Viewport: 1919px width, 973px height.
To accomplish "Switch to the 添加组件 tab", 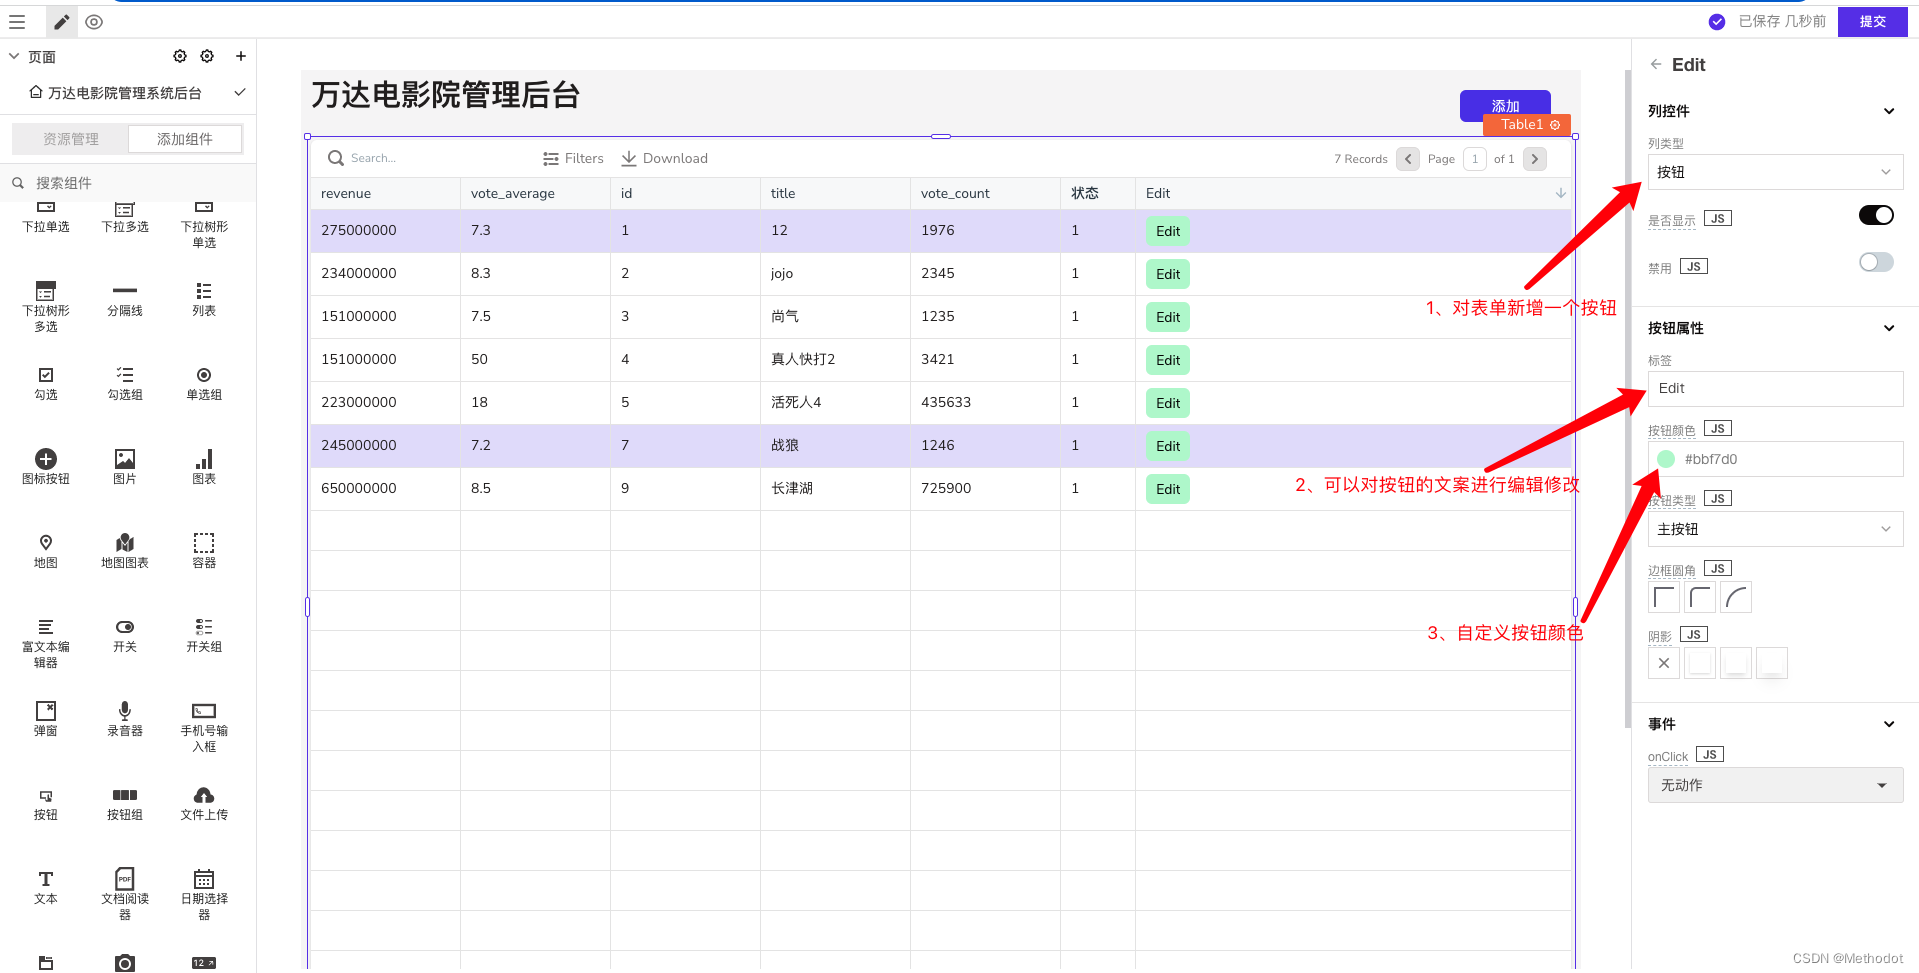I will tap(185, 139).
